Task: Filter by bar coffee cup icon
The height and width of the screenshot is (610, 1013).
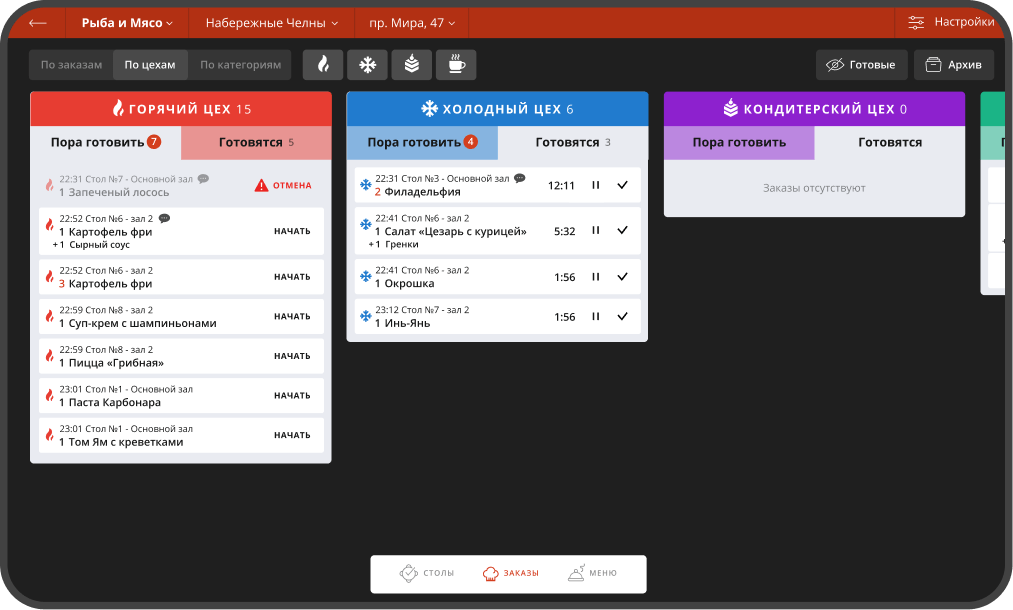Action: [x=456, y=65]
